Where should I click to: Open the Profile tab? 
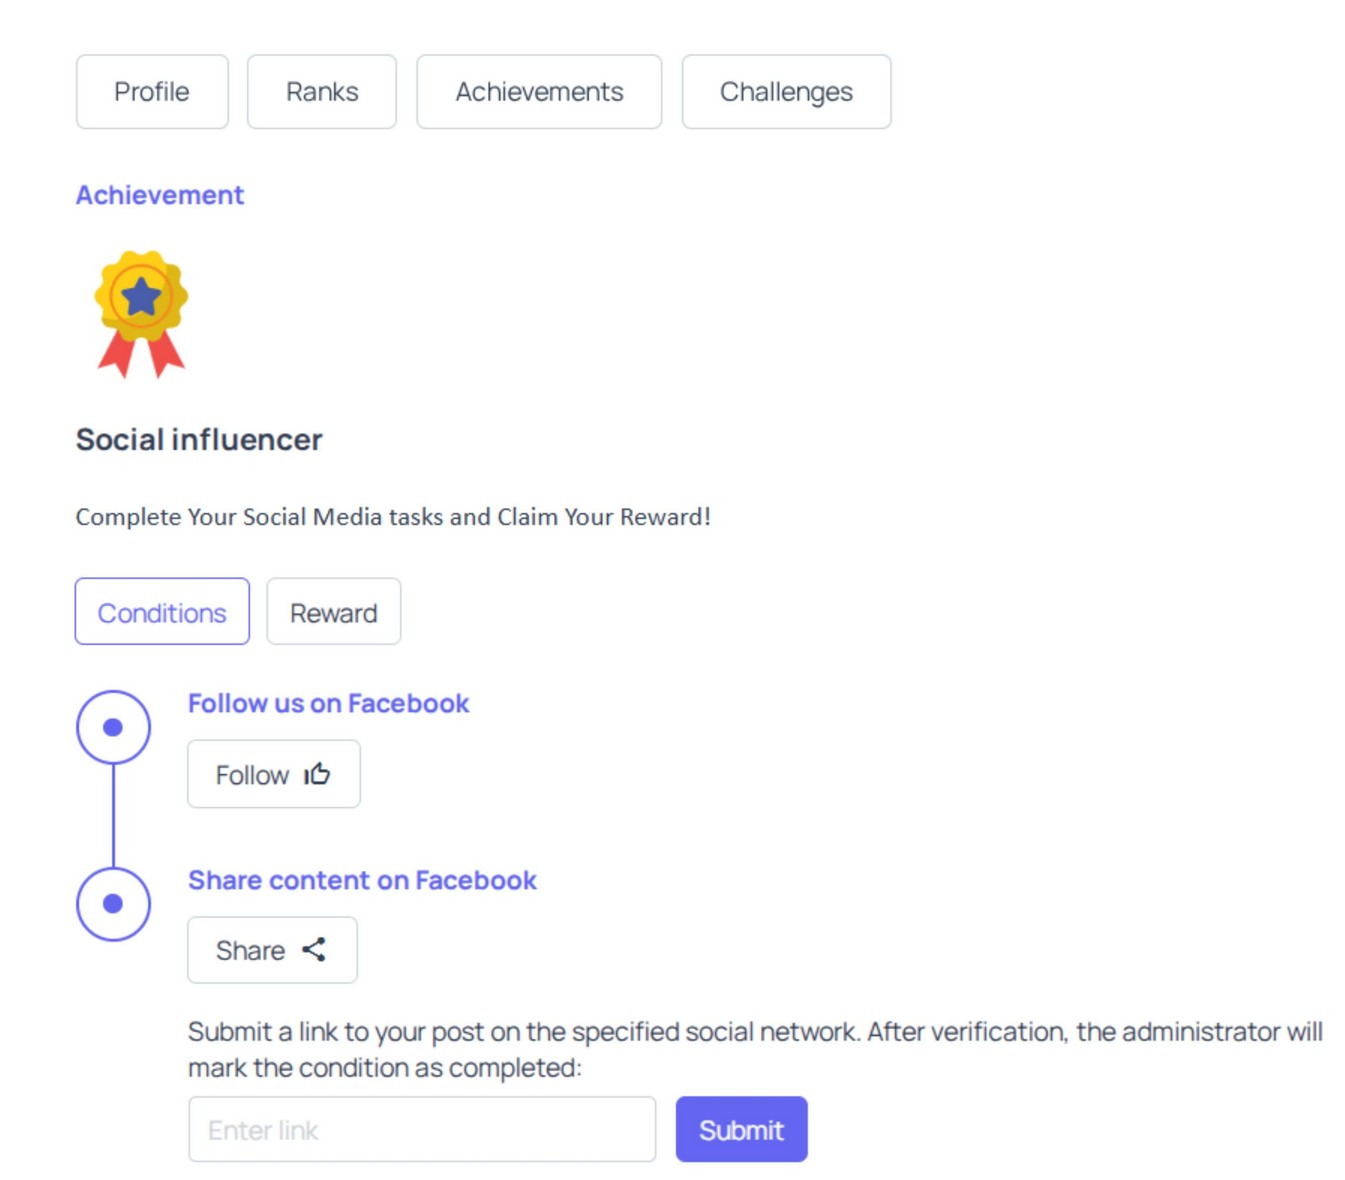tap(152, 92)
